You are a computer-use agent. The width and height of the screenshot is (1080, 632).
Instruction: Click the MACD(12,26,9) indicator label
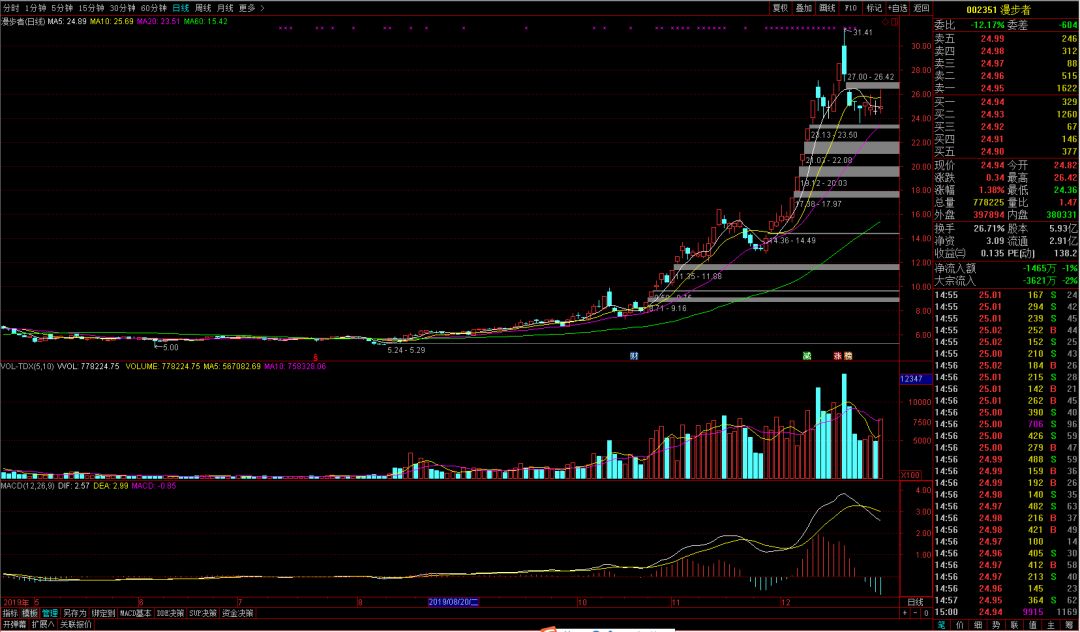pyautogui.click(x=27, y=485)
